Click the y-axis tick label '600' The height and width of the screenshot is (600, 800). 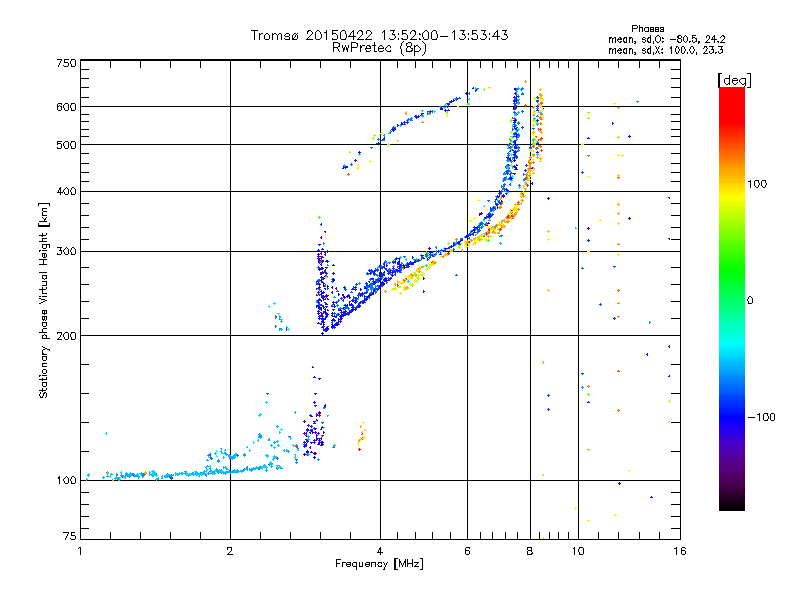pyautogui.click(x=66, y=107)
